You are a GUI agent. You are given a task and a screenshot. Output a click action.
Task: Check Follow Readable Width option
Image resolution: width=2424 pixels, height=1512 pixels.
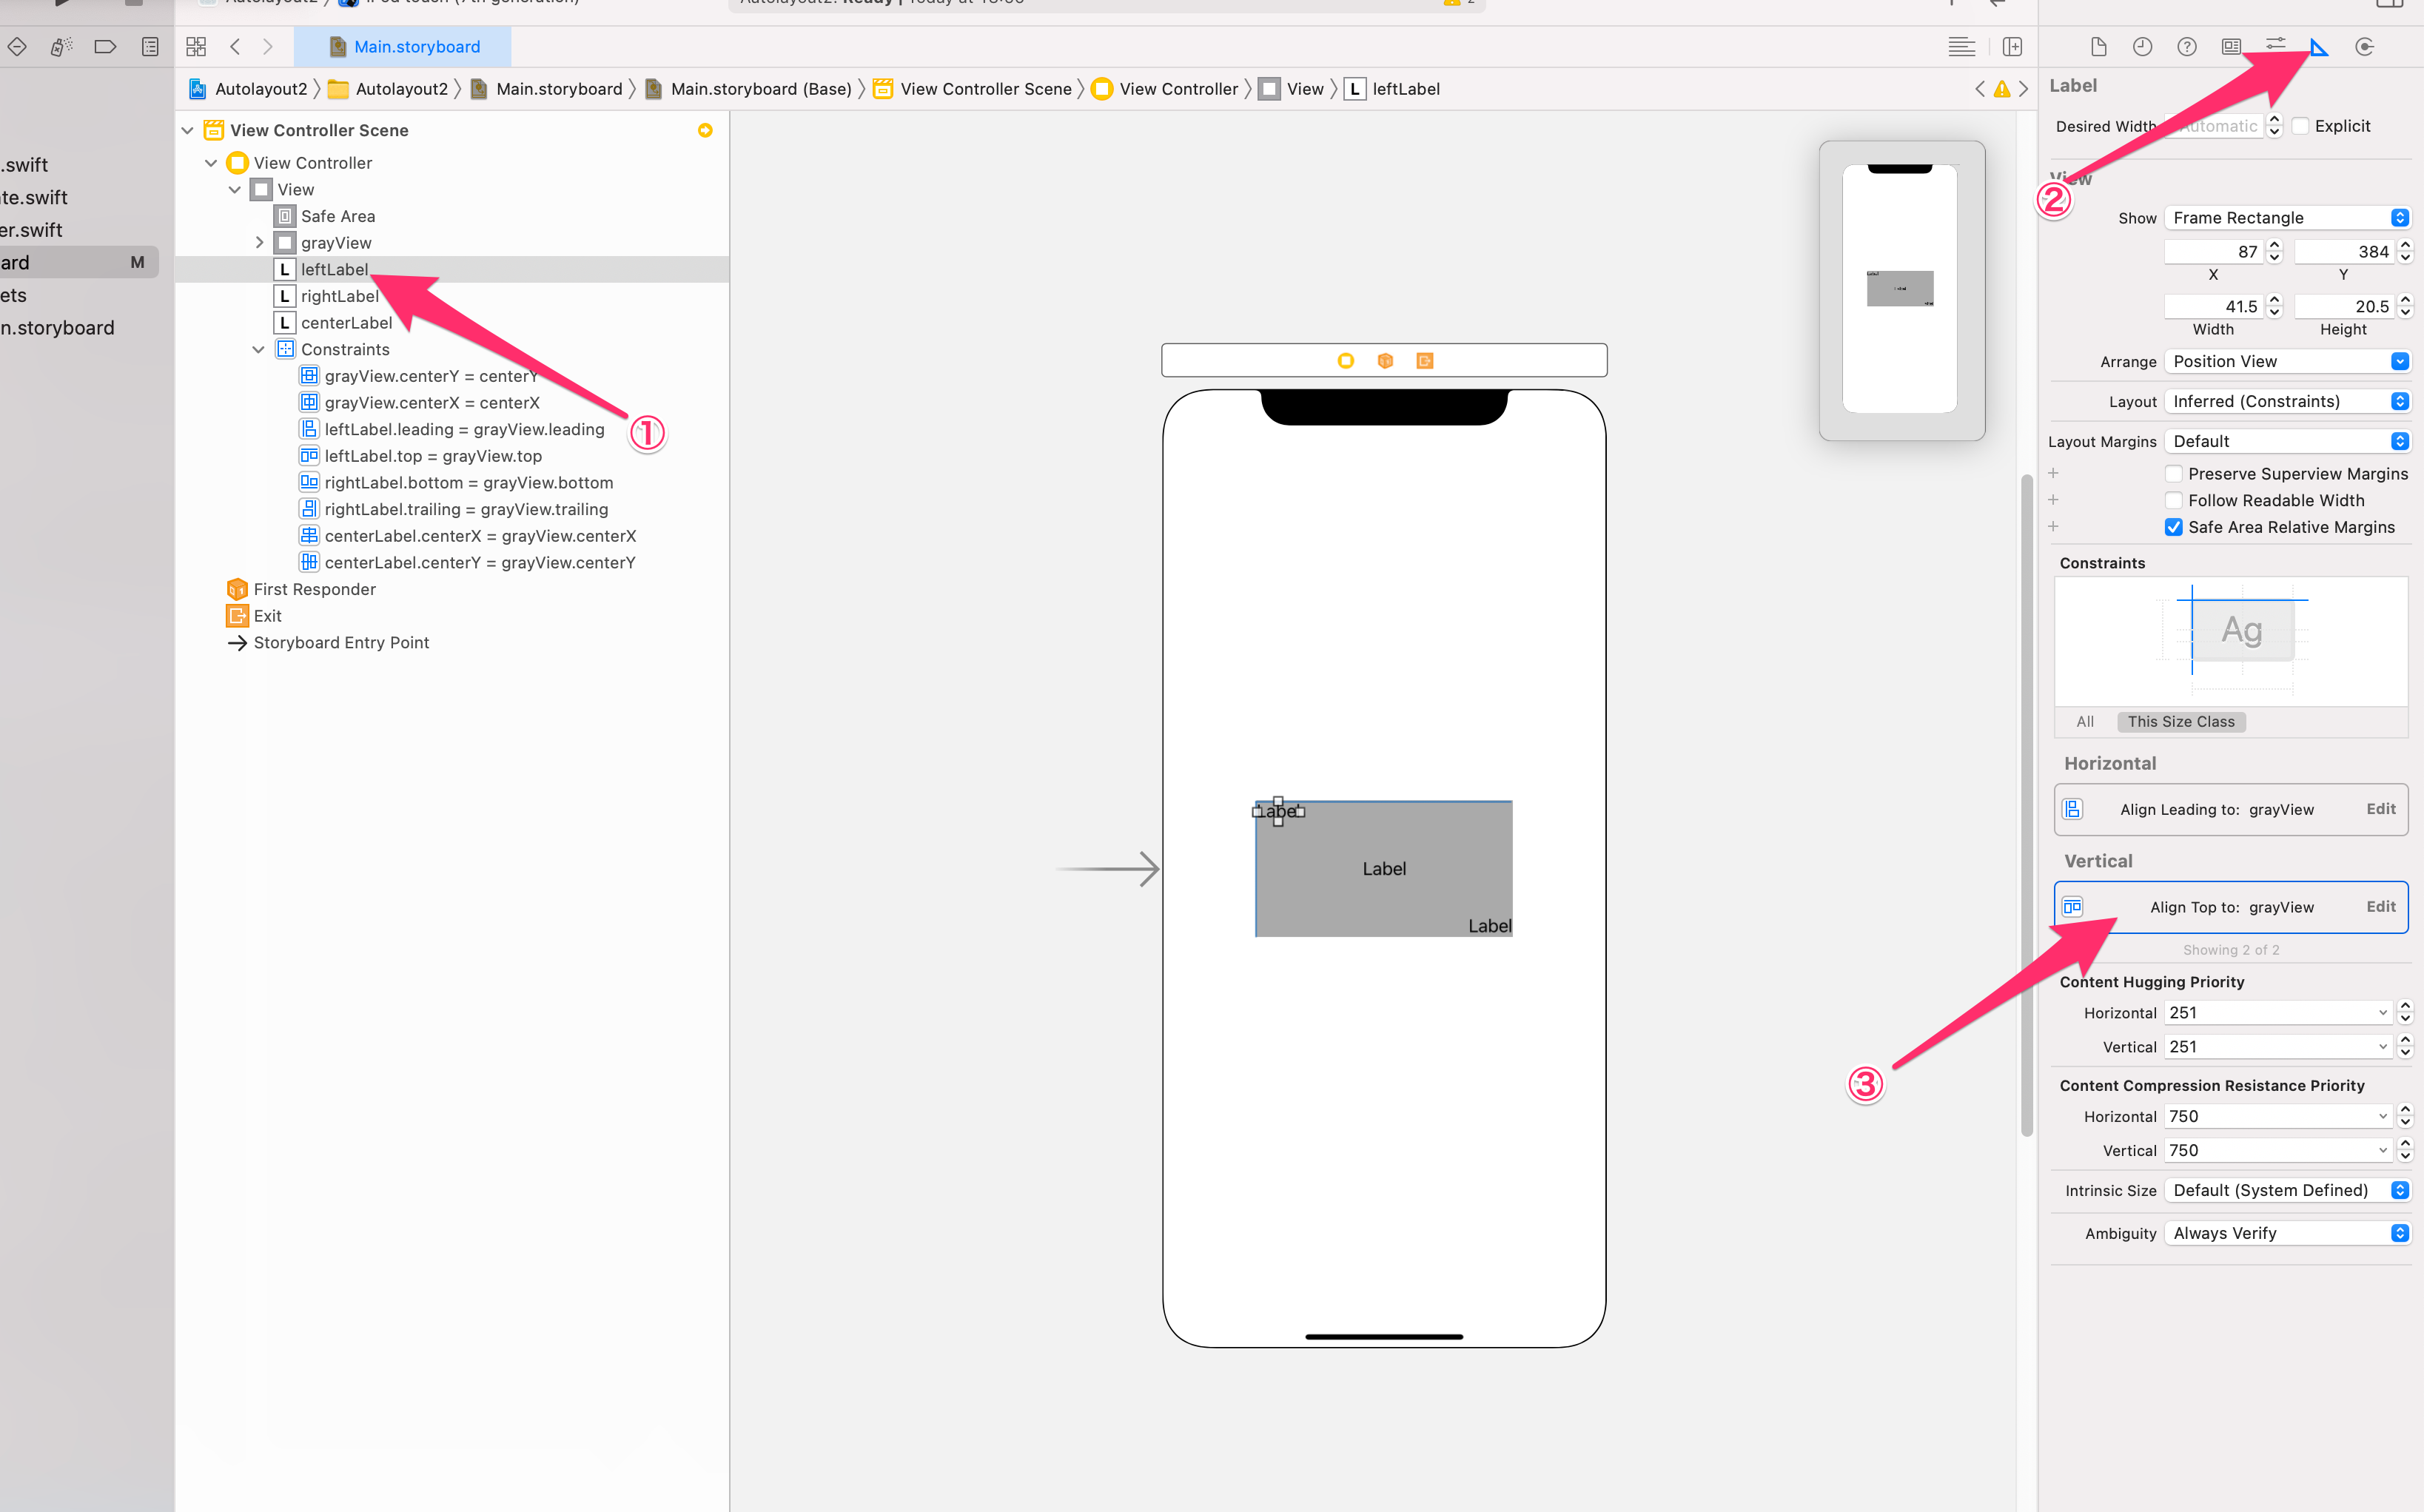pos(2173,500)
